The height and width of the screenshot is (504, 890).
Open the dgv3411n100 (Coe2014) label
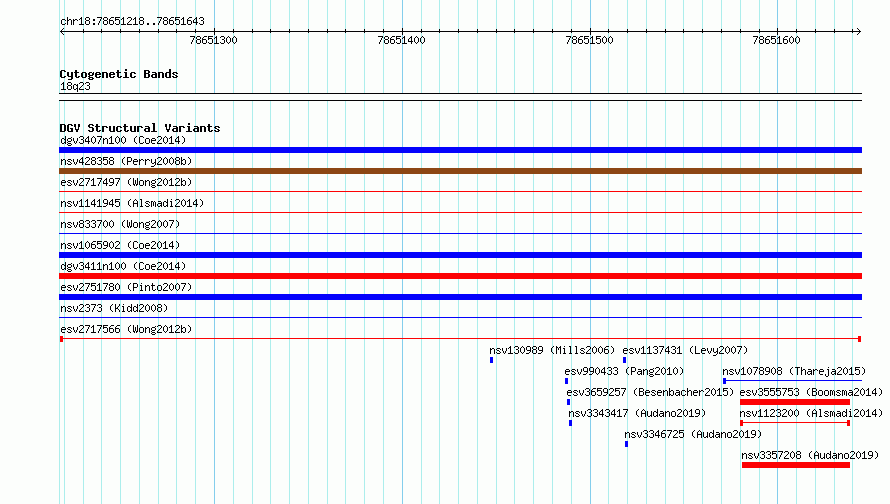(123, 266)
